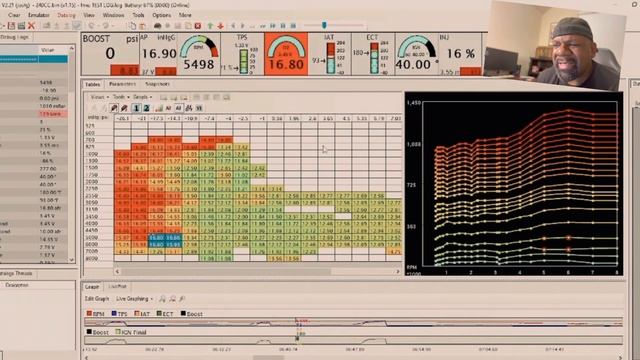Viewport: 640px width, 360px height.
Task: Select the Tables tab
Action: pos(92,84)
